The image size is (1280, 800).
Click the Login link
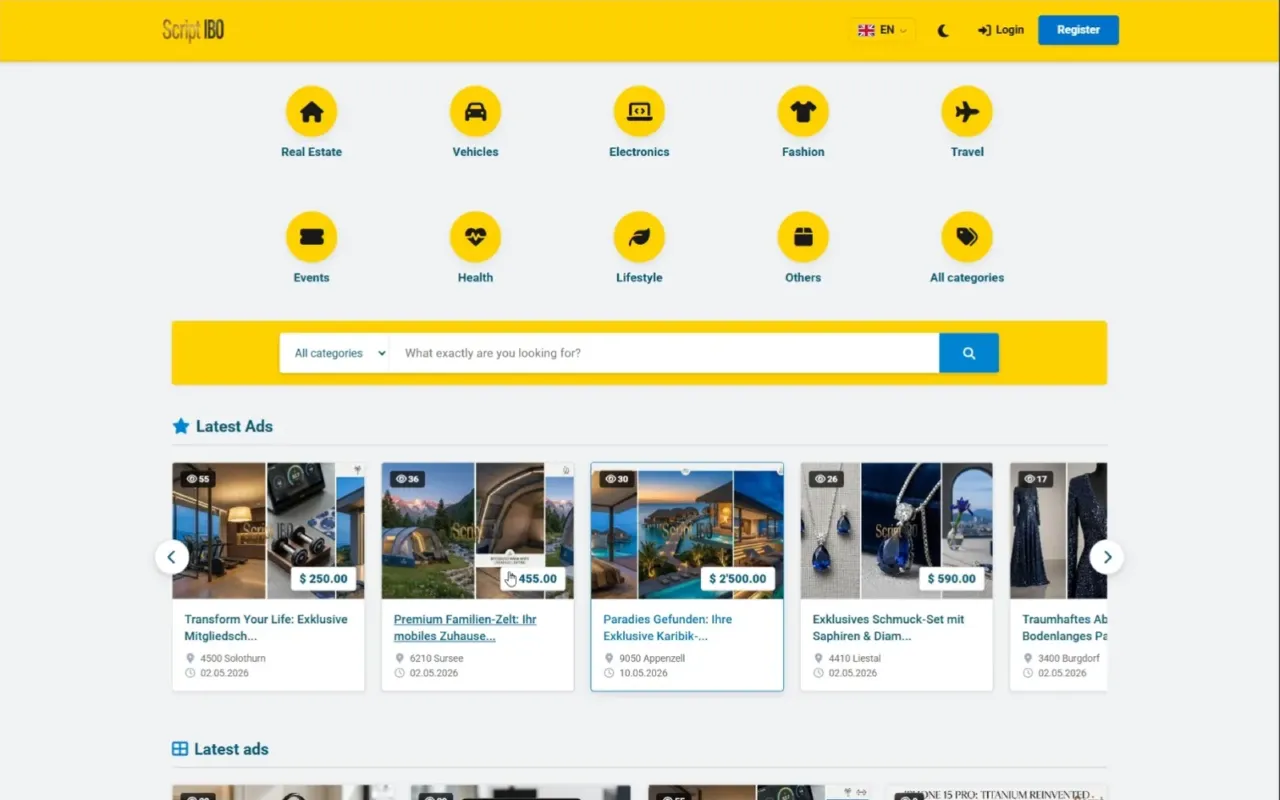pos(1001,30)
